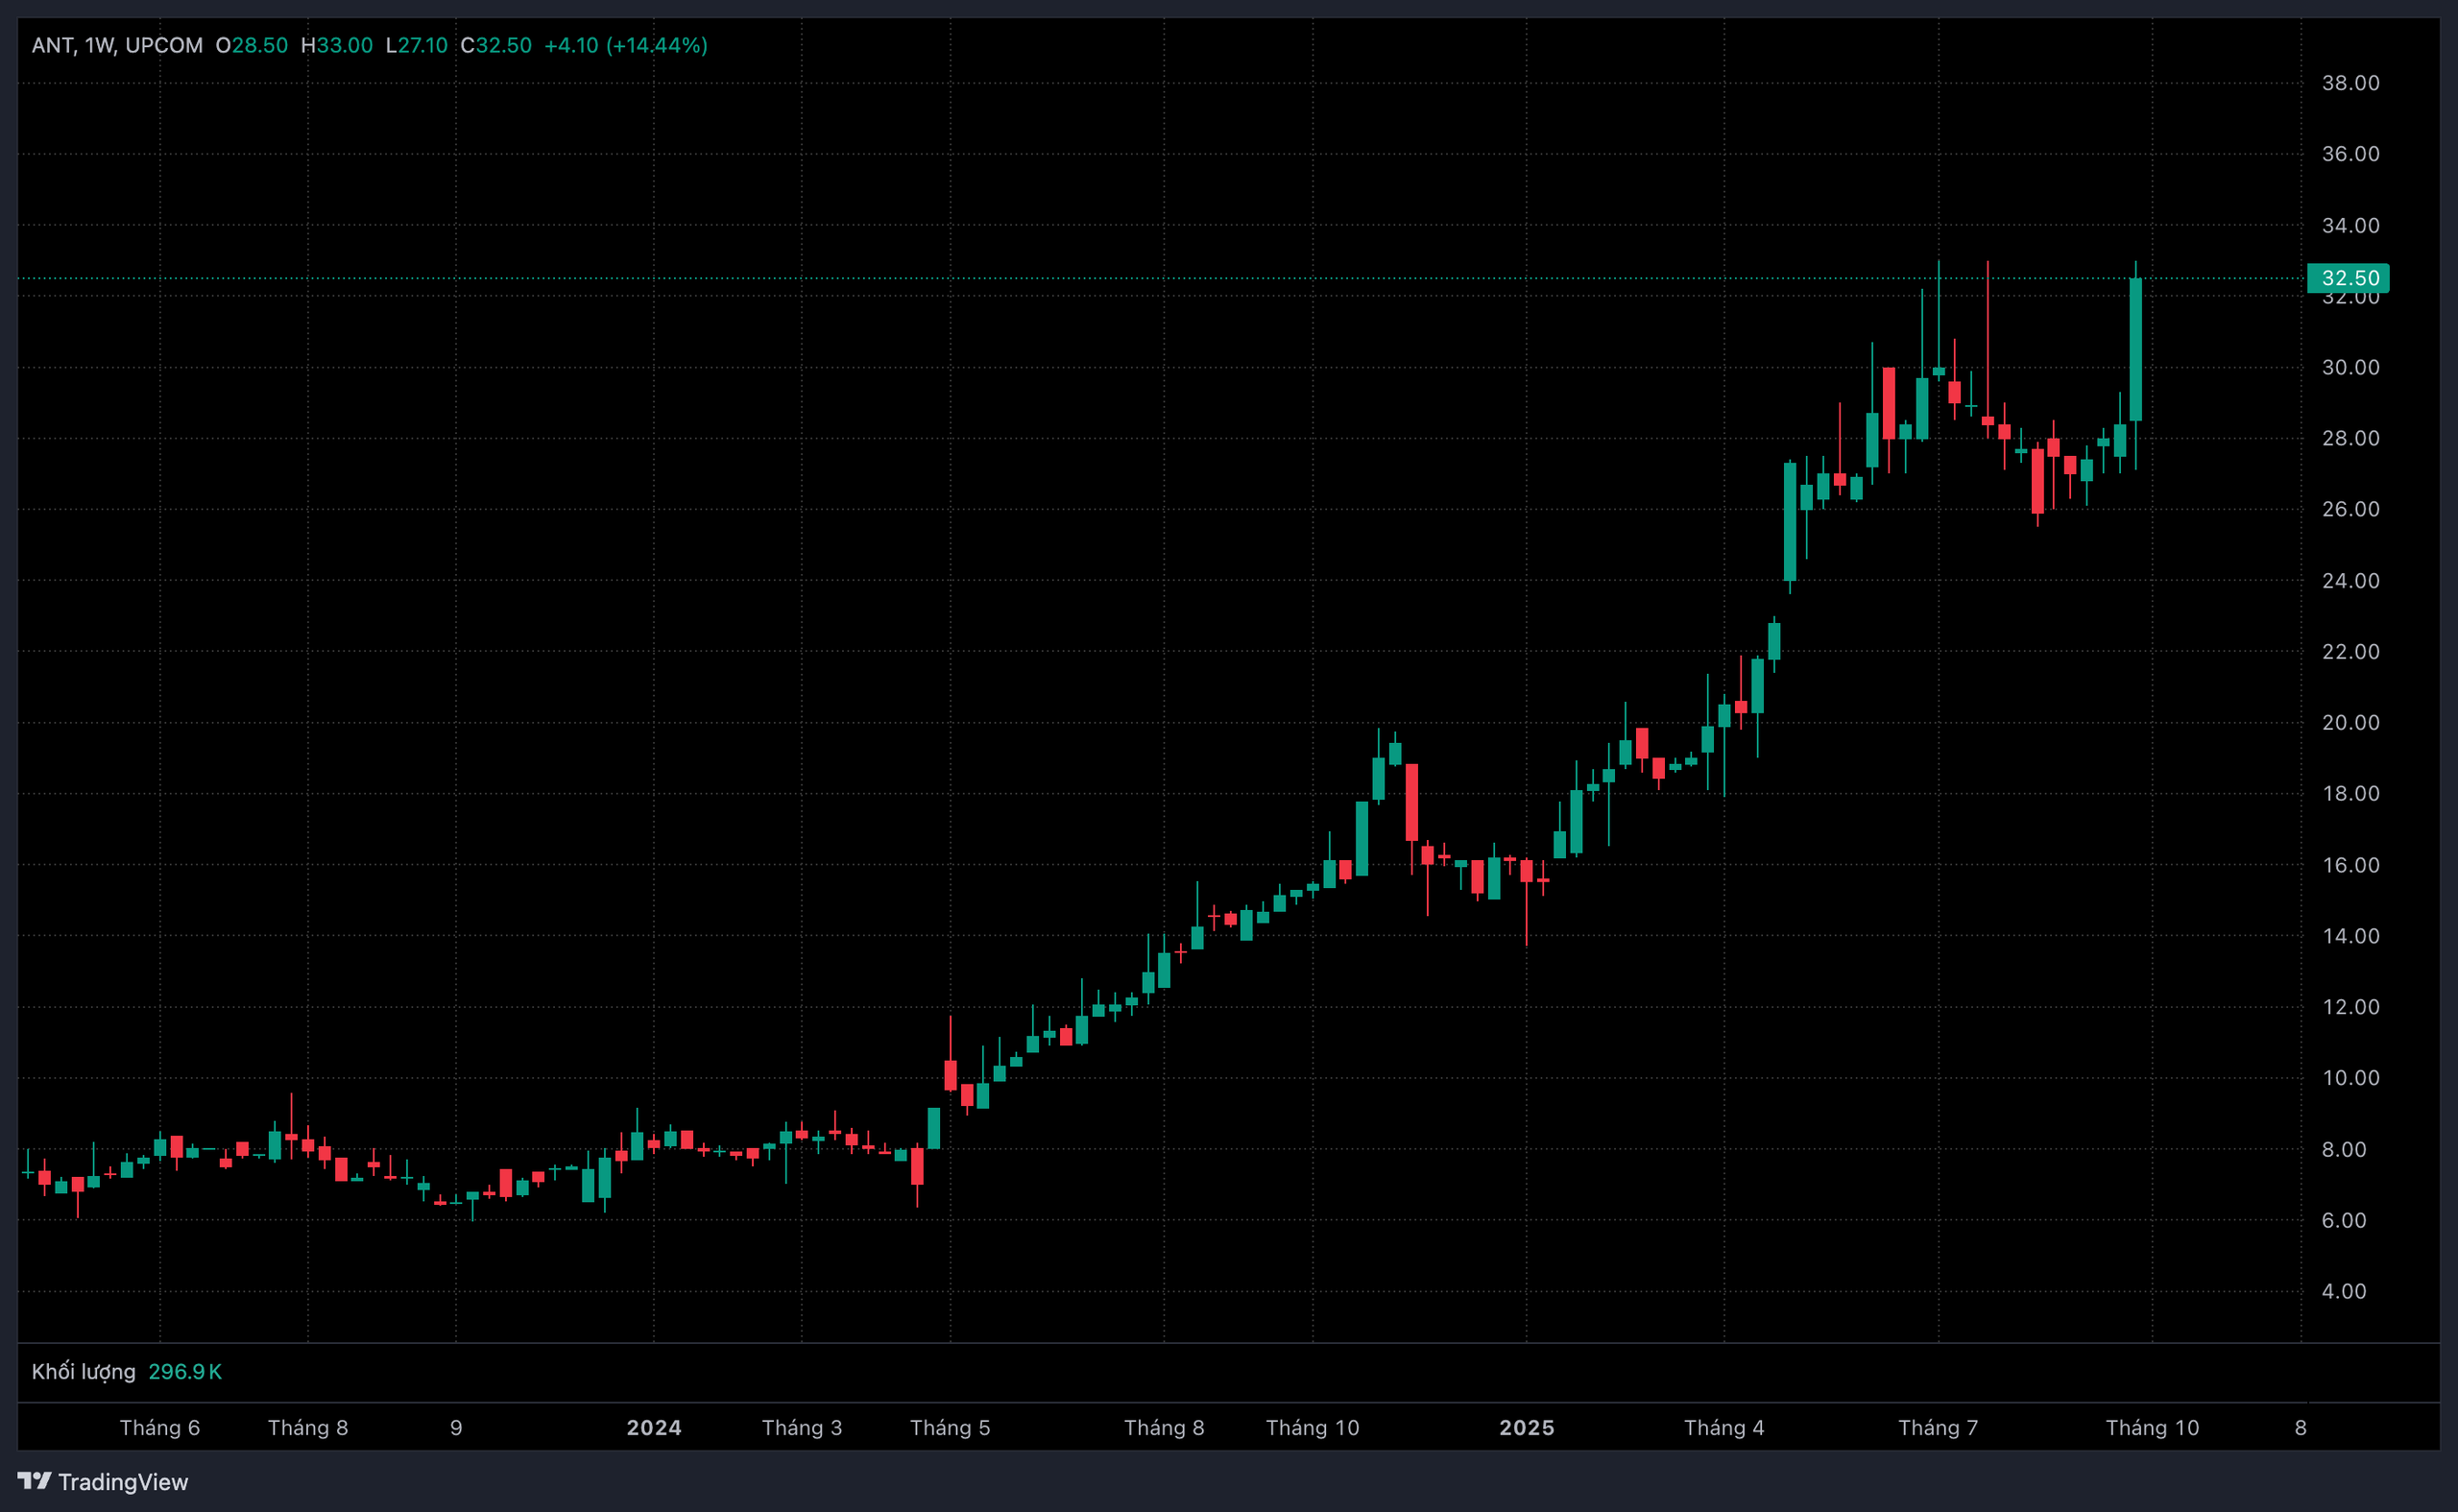The image size is (2458, 1512).
Task: Click the 2024 year label on time axis
Action: [654, 1428]
